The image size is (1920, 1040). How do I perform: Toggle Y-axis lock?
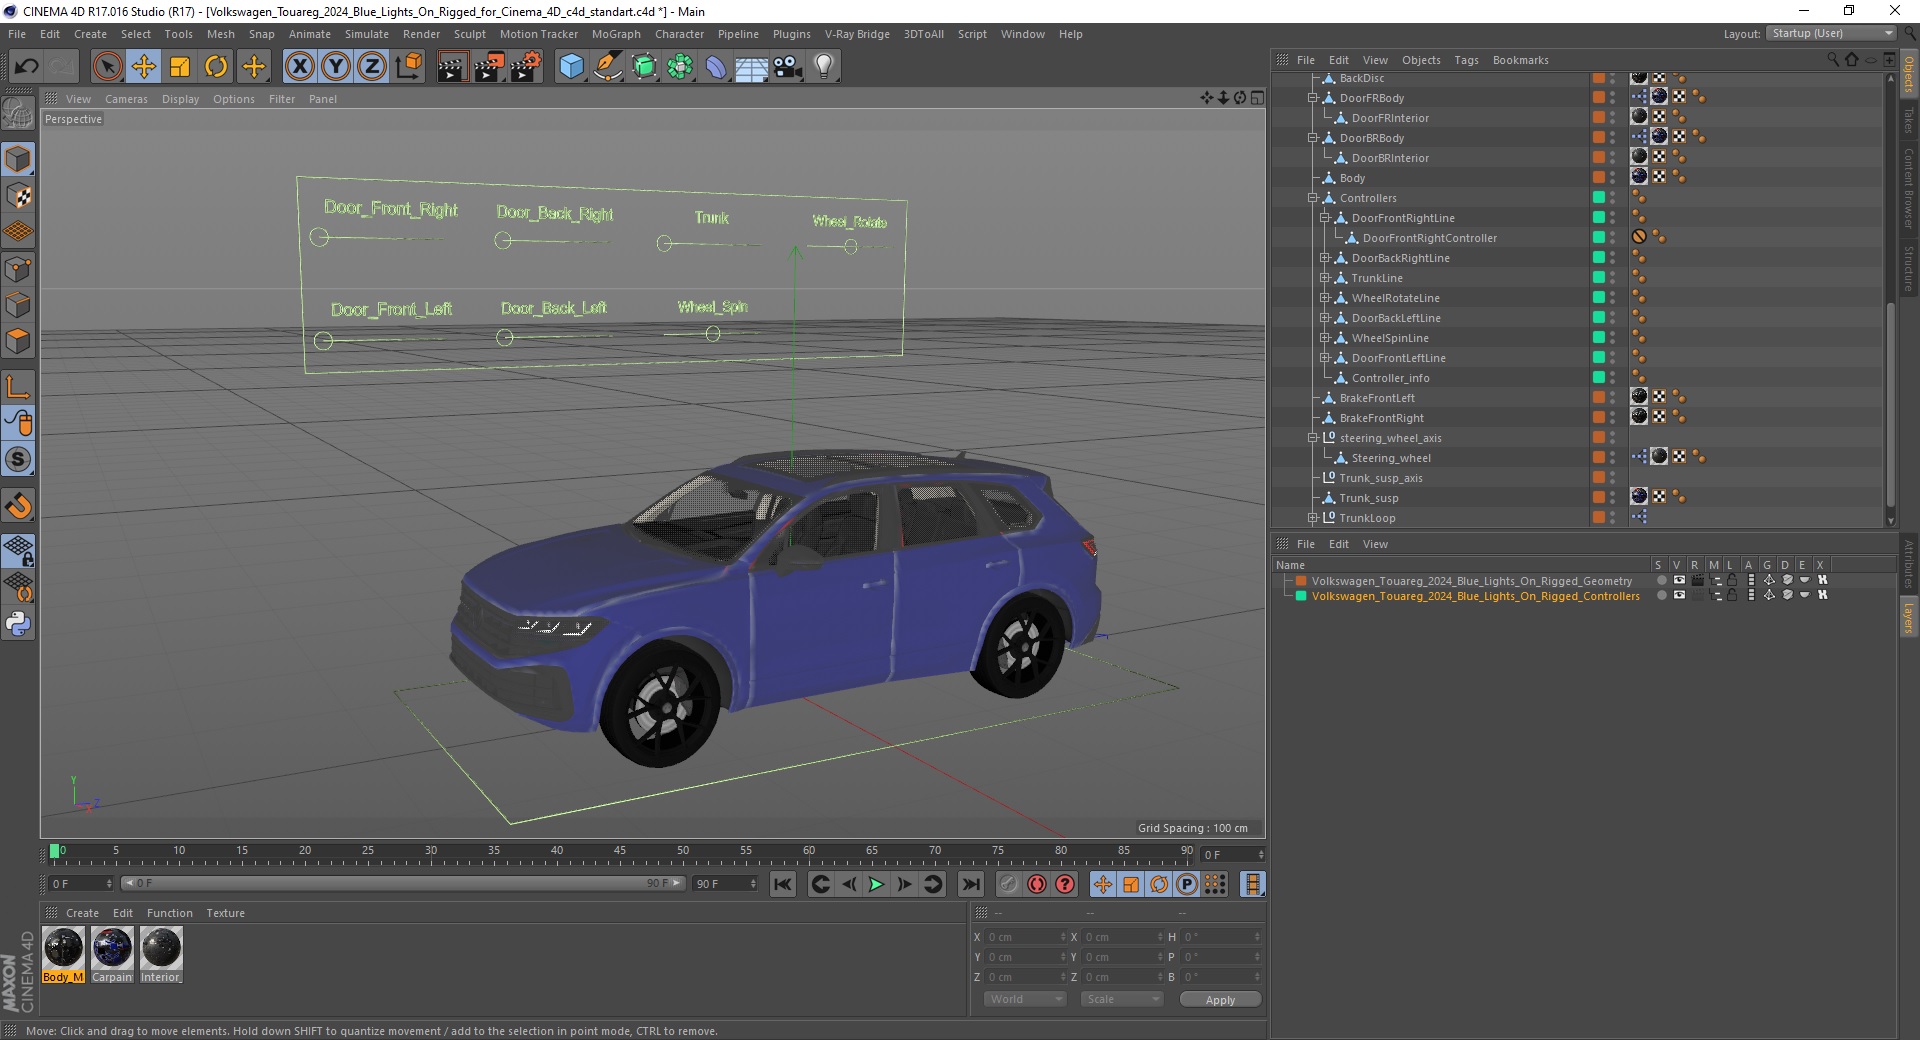click(336, 67)
